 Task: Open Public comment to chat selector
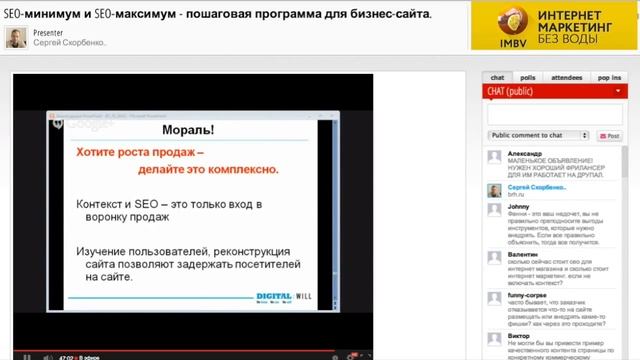[538, 135]
